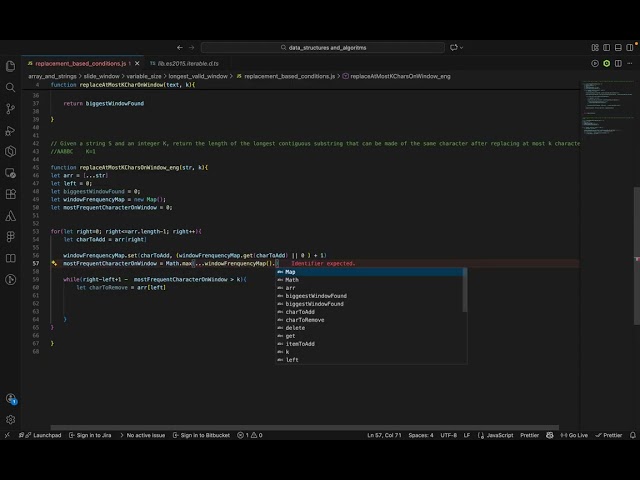Click Spaces: 4 indentation setting
Viewport: 640px width, 480px height.
421,435
